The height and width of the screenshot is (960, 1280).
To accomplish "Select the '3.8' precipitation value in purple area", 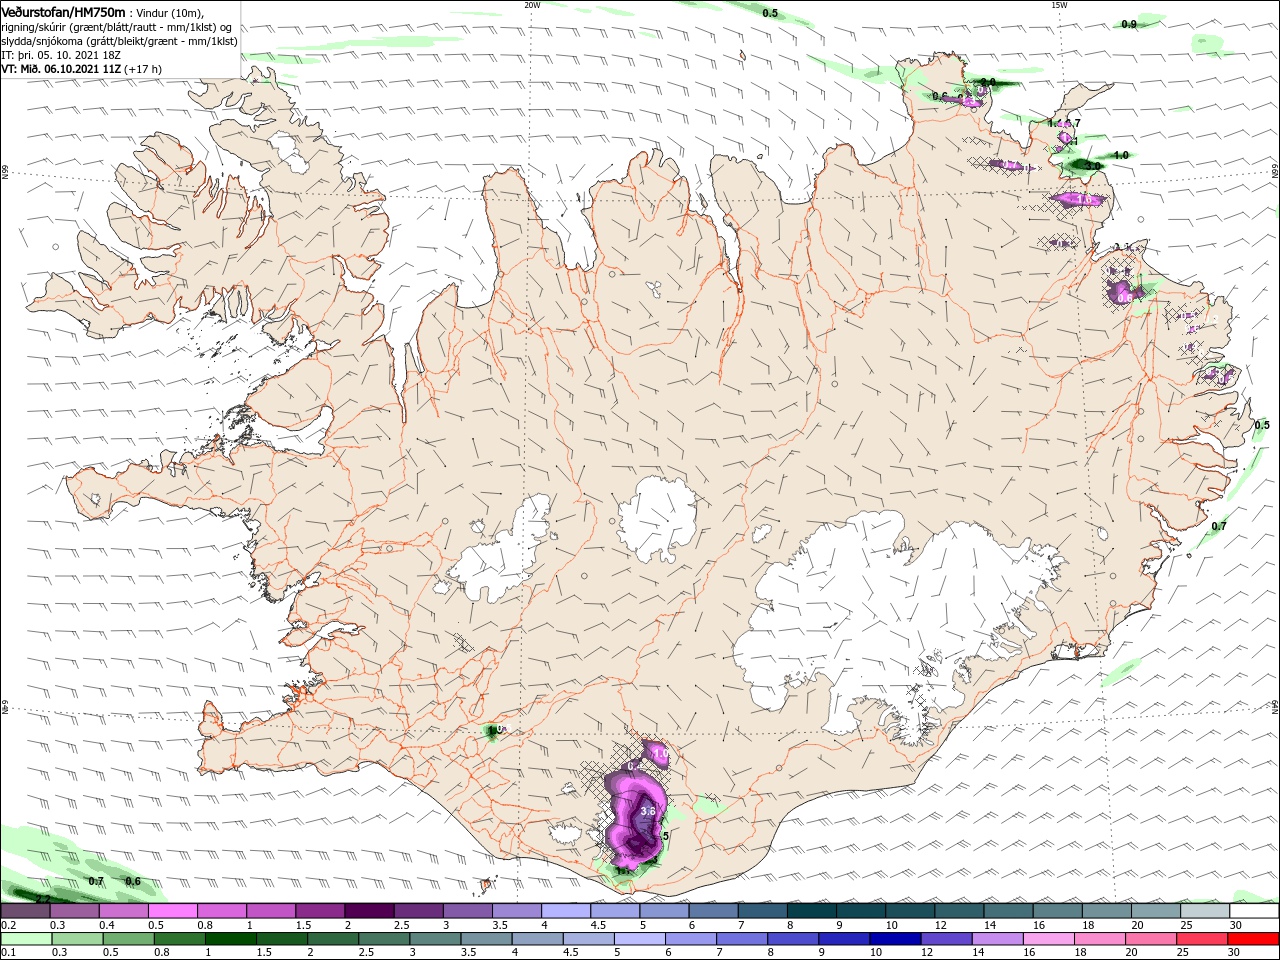I will 647,811.
